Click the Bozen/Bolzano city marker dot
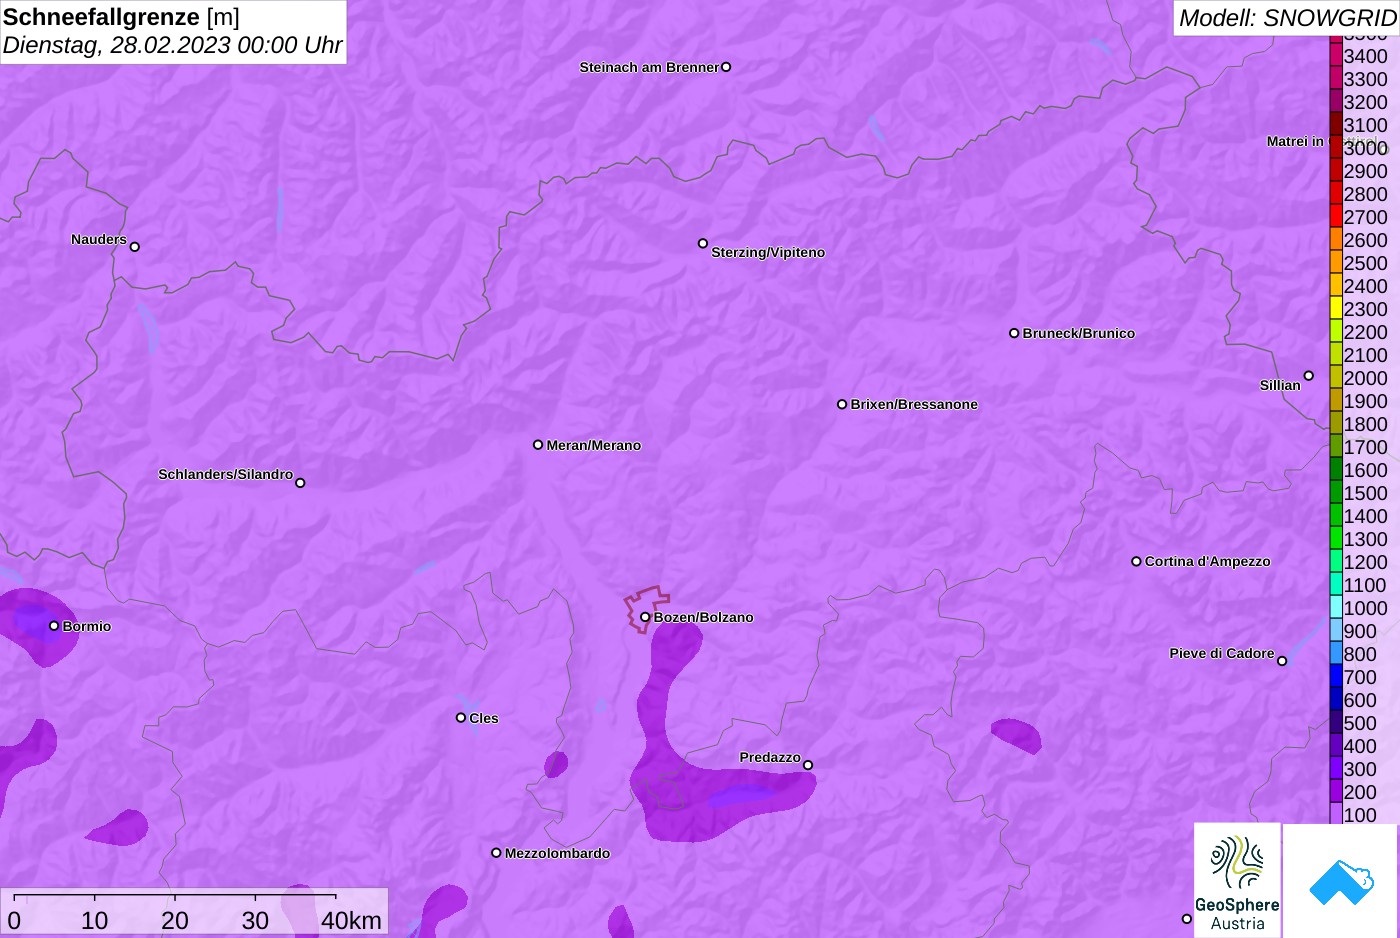The width and height of the screenshot is (1400, 938). (645, 617)
